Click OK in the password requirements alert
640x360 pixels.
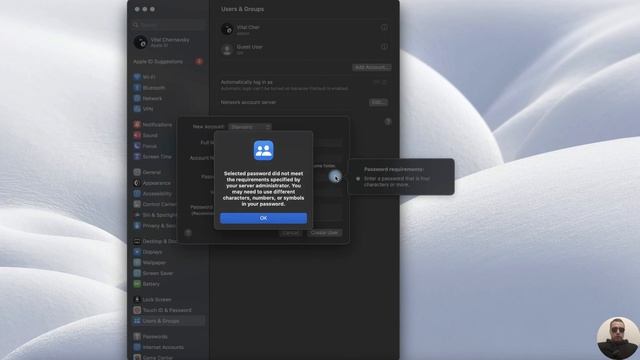[263, 218]
